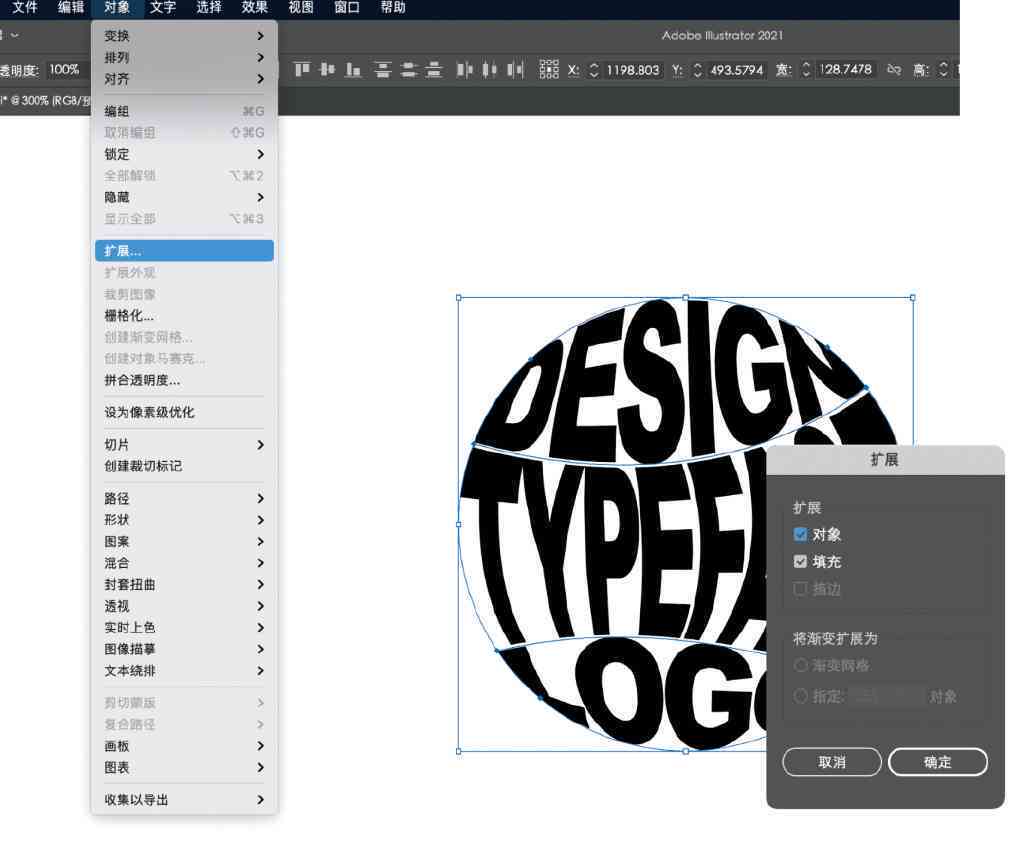Open the 图表 submenu
Image resolution: width=1024 pixels, height=850 pixels.
(x=184, y=768)
